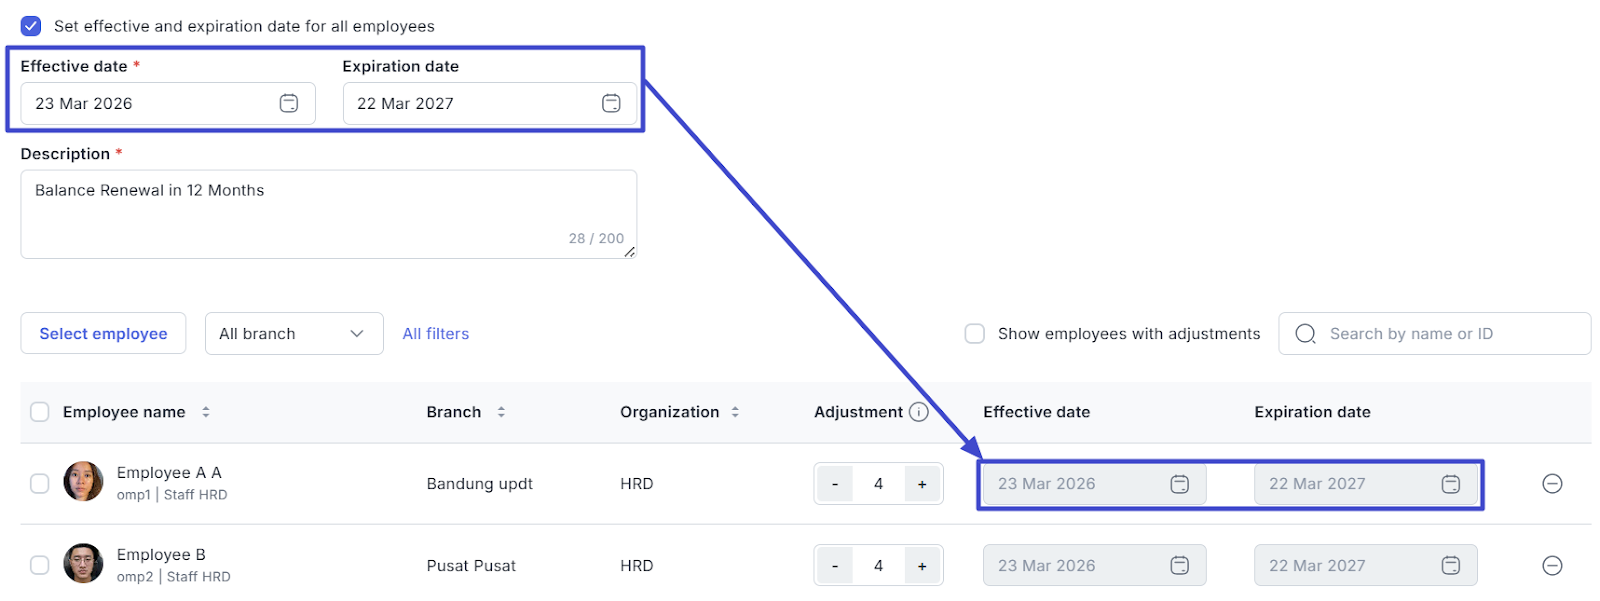Screen dimensions: 1600x601
Task: Uncheck Set effective and expiration date checkbox
Action: tap(31, 26)
